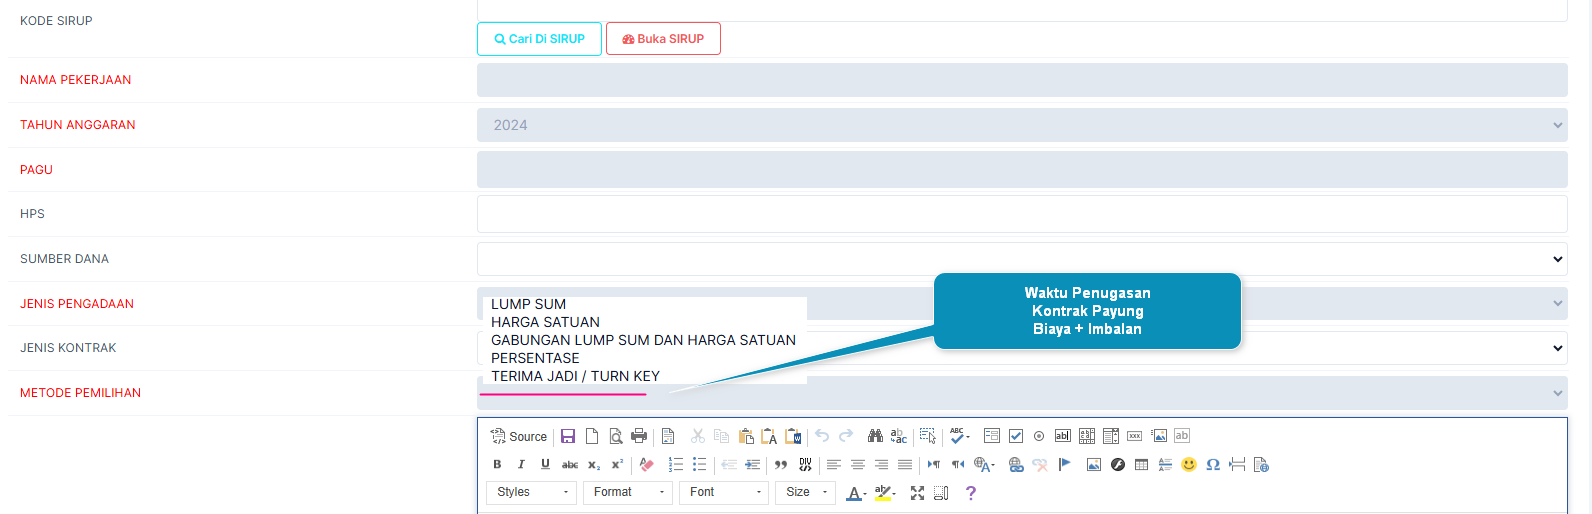Click the Save icon in editor toolbar
Viewport: 1592px width, 514px height.
click(x=568, y=436)
